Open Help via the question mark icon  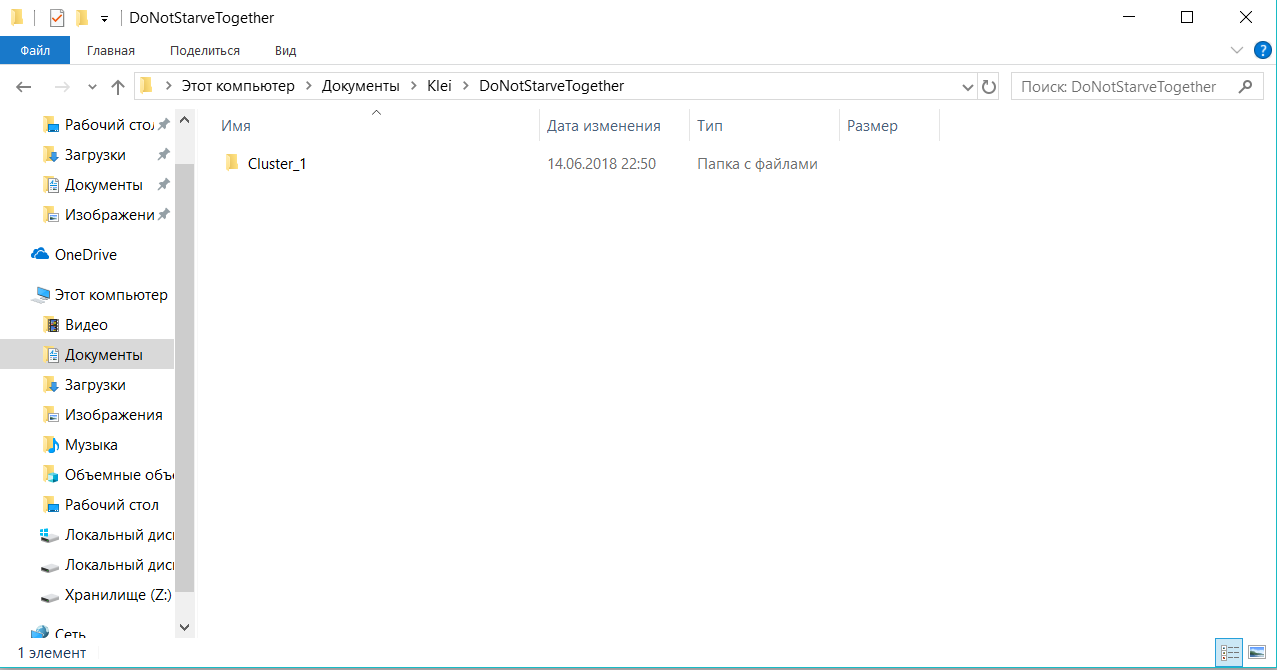point(1262,50)
